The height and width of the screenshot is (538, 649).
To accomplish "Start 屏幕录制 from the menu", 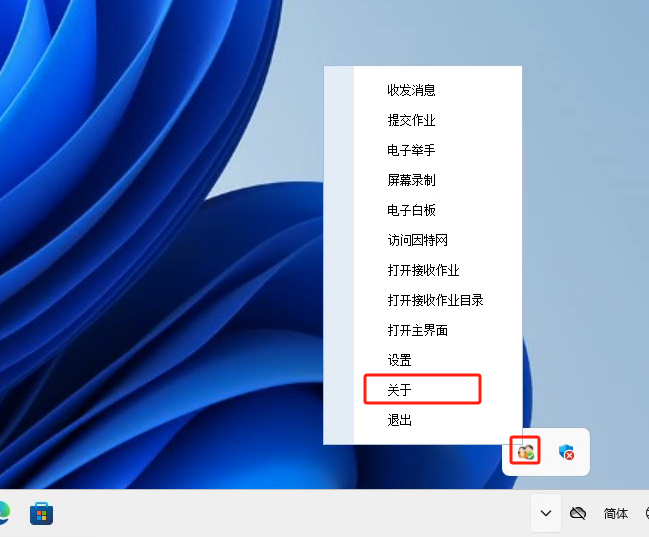I will click(x=411, y=180).
